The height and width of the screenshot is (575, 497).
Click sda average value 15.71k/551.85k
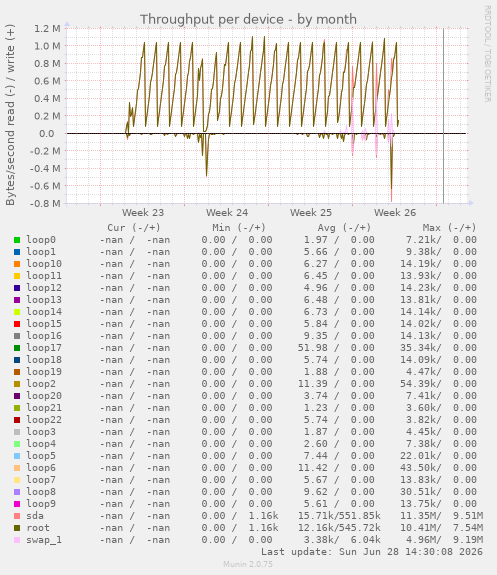pos(339,516)
